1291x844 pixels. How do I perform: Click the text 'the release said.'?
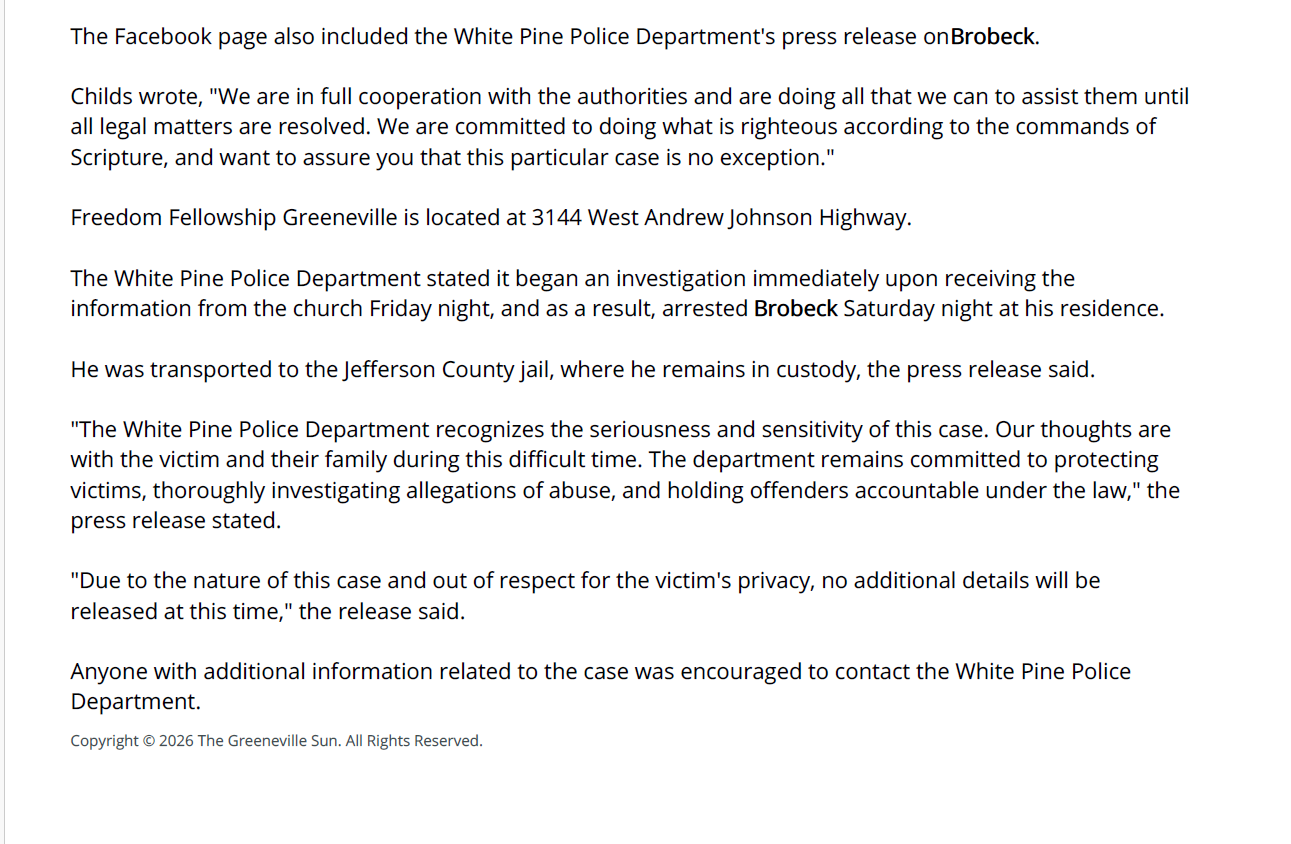tap(382, 611)
